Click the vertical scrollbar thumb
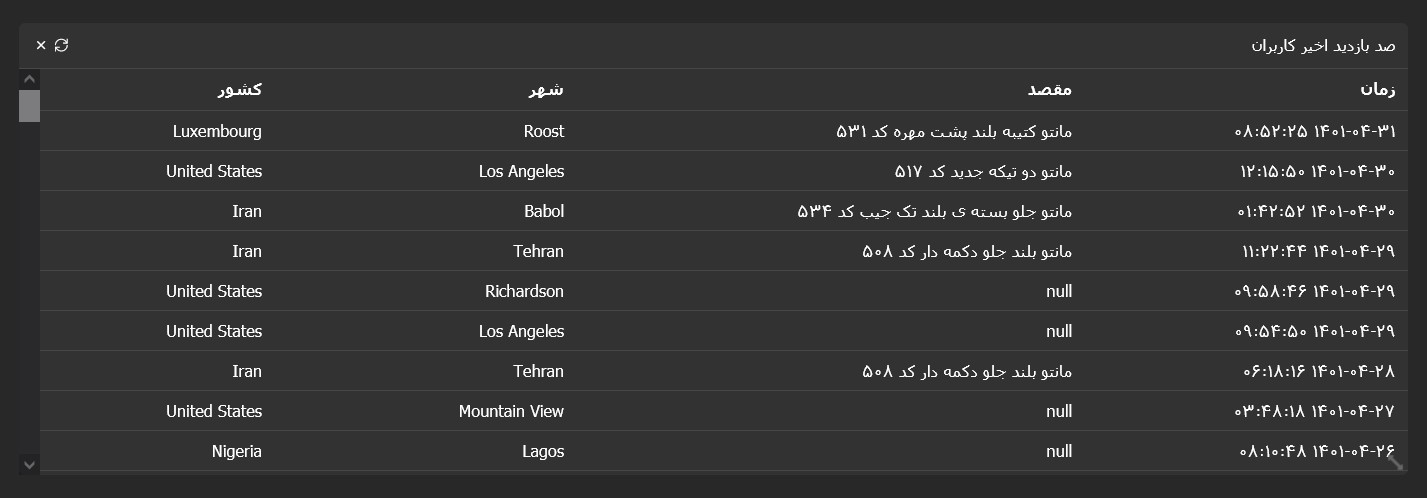The image size is (1427, 498). (29, 106)
